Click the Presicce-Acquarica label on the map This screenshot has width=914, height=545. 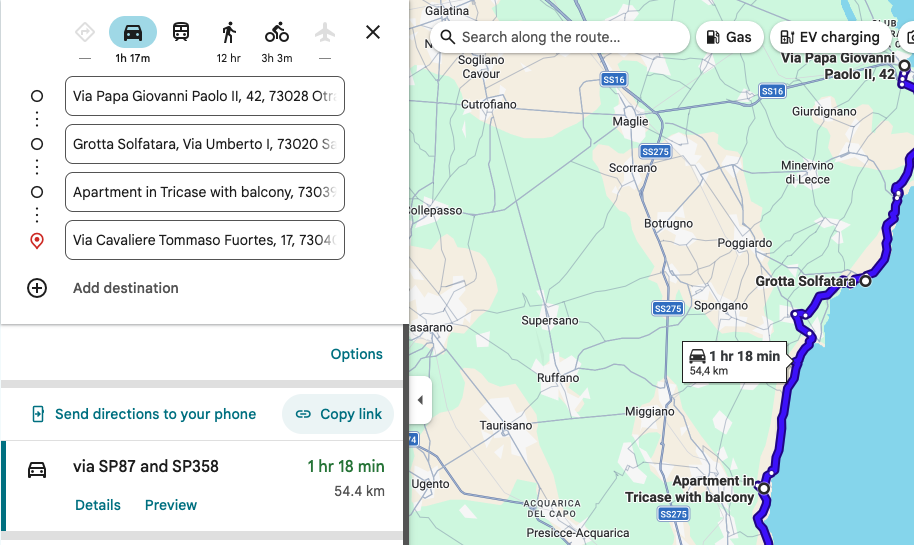[x=578, y=533]
